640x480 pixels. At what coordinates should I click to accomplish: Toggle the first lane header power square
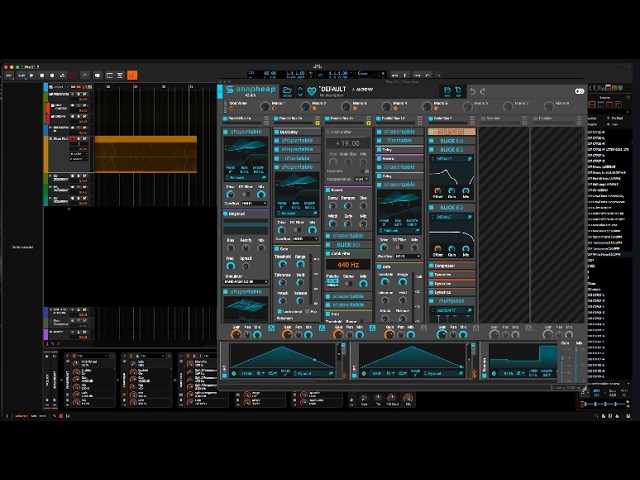pyautogui.click(x=225, y=118)
